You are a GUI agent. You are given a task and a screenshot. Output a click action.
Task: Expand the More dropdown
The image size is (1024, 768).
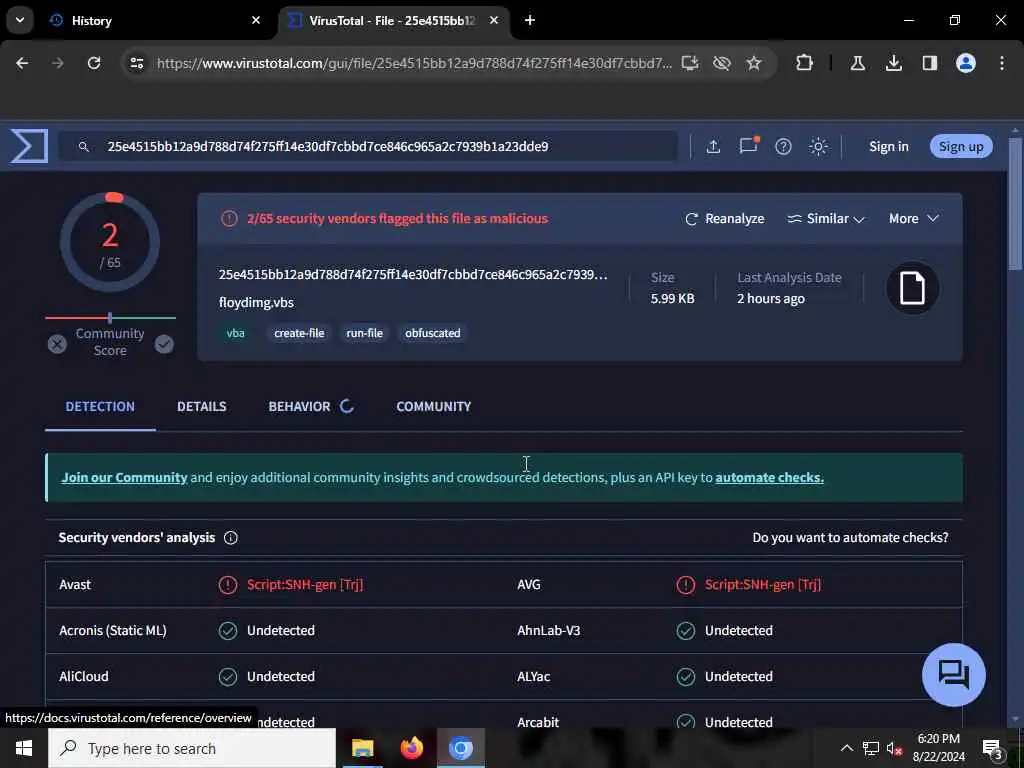pyautogui.click(x=914, y=219)
